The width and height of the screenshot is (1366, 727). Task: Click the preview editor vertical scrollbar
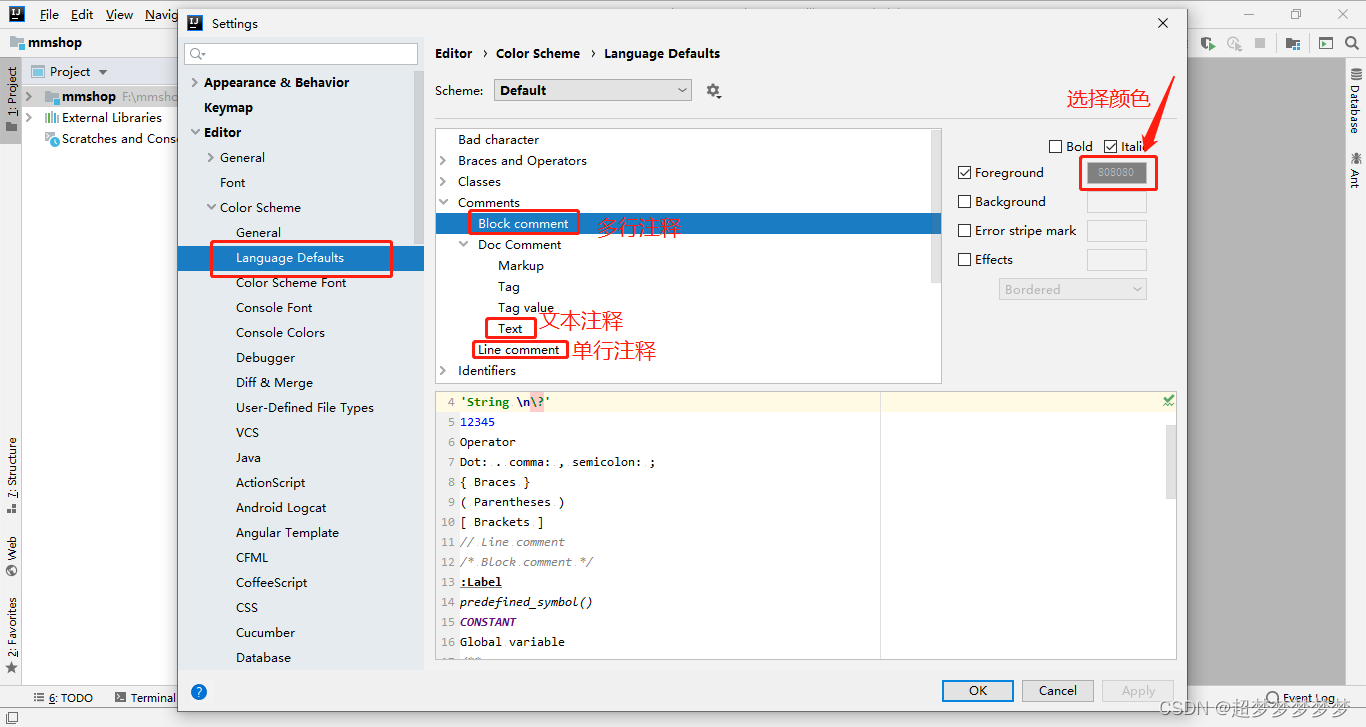(1171, 461)
